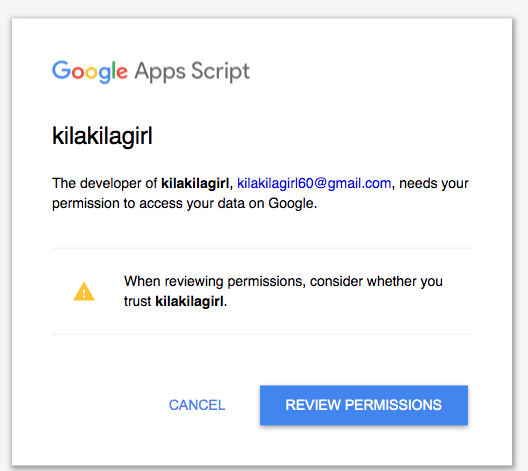Click the red e in Google logo
The image size is (528, 471).
click(122, 72)
